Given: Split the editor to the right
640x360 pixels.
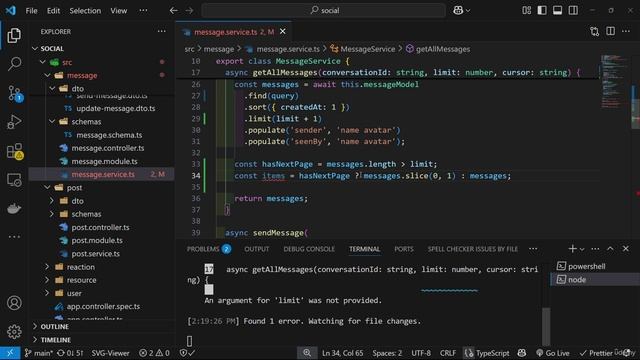Looking at the screenshot, I should 611,31.
